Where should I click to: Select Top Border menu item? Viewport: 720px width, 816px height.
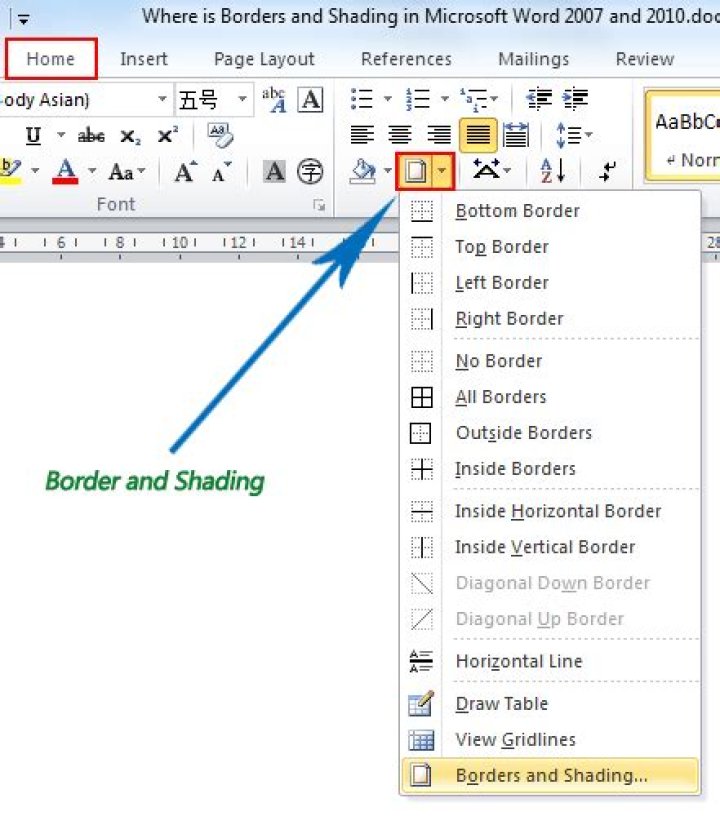pos(550,247)
